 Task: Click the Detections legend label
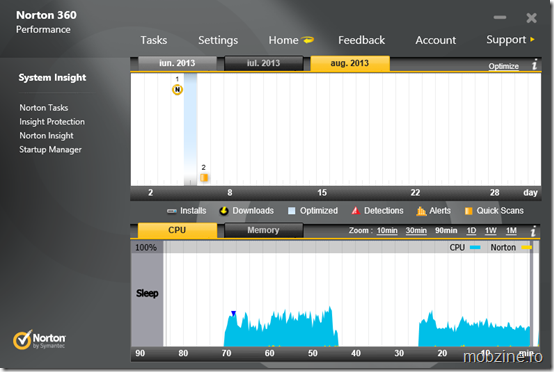384,211
